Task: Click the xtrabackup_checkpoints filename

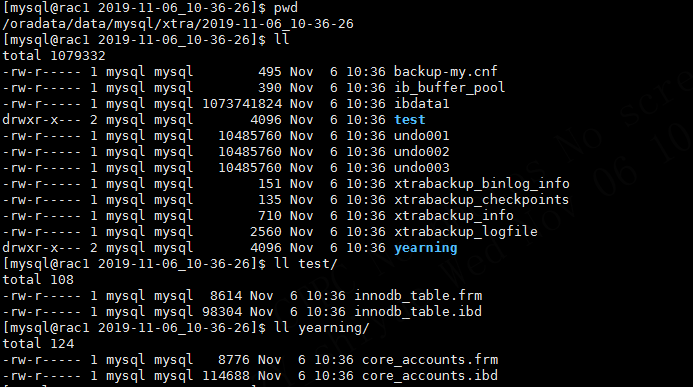Action: tap(481, 200)
